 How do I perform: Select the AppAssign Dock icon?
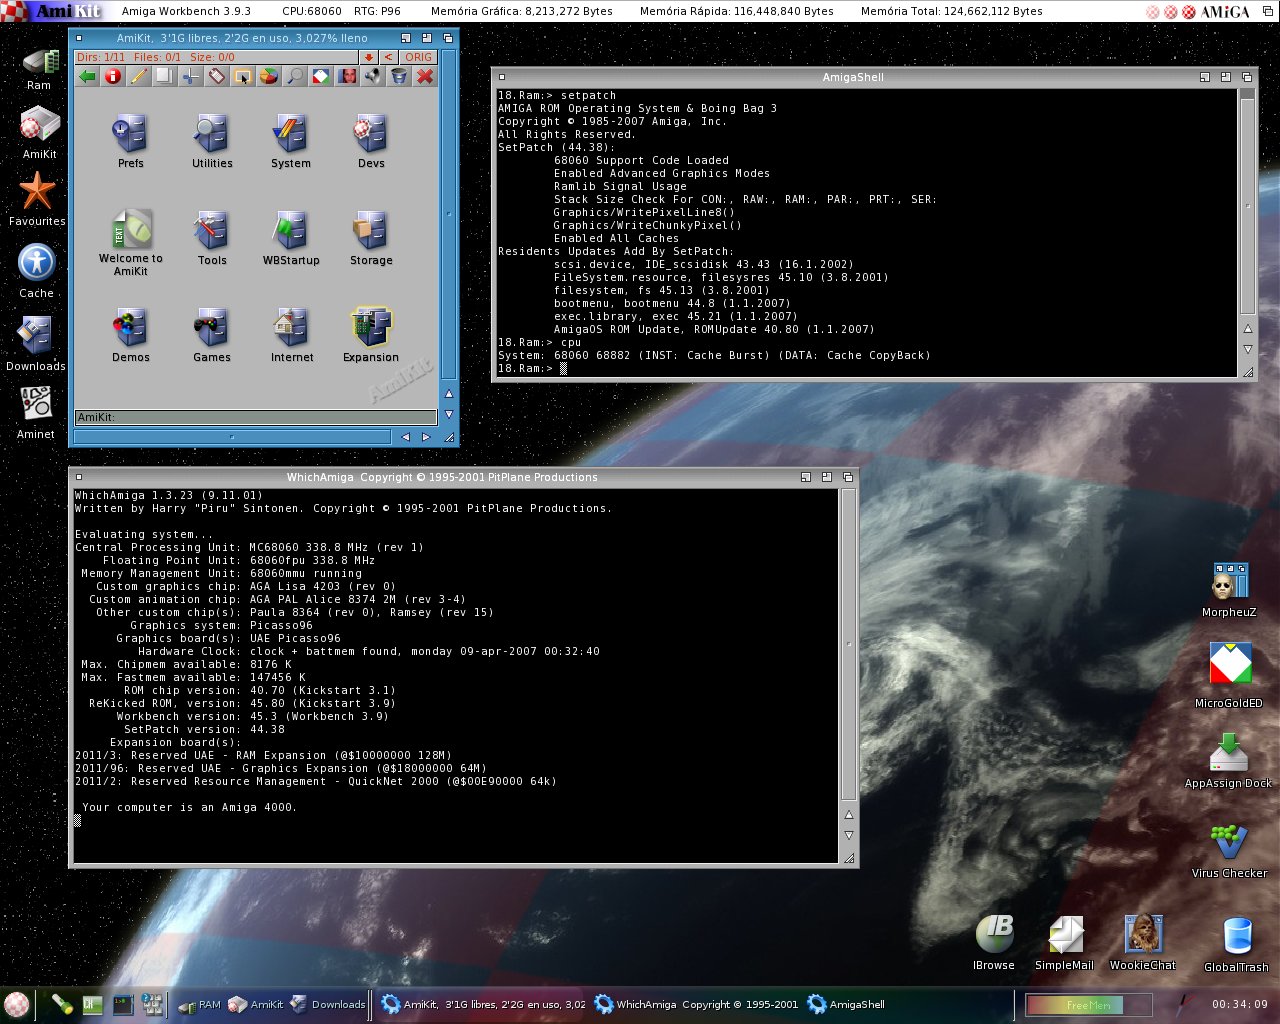pos(1228,760)
